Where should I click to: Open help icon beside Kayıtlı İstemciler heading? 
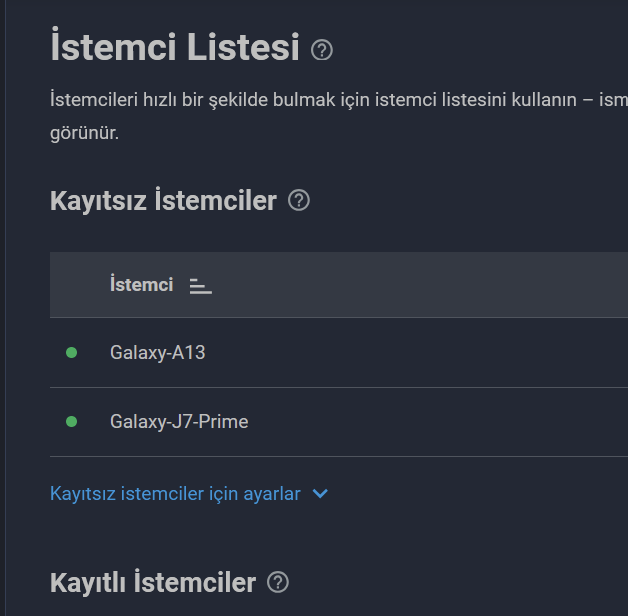click(278, 582)
